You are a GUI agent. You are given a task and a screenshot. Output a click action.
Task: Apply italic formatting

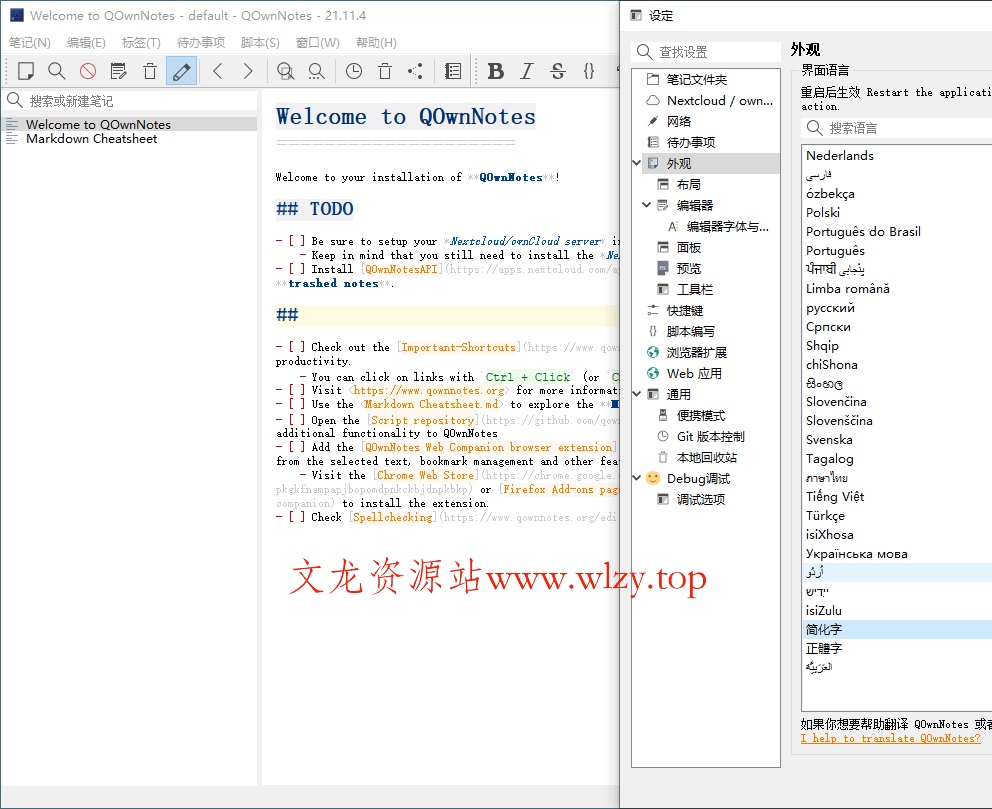(526, 71)
